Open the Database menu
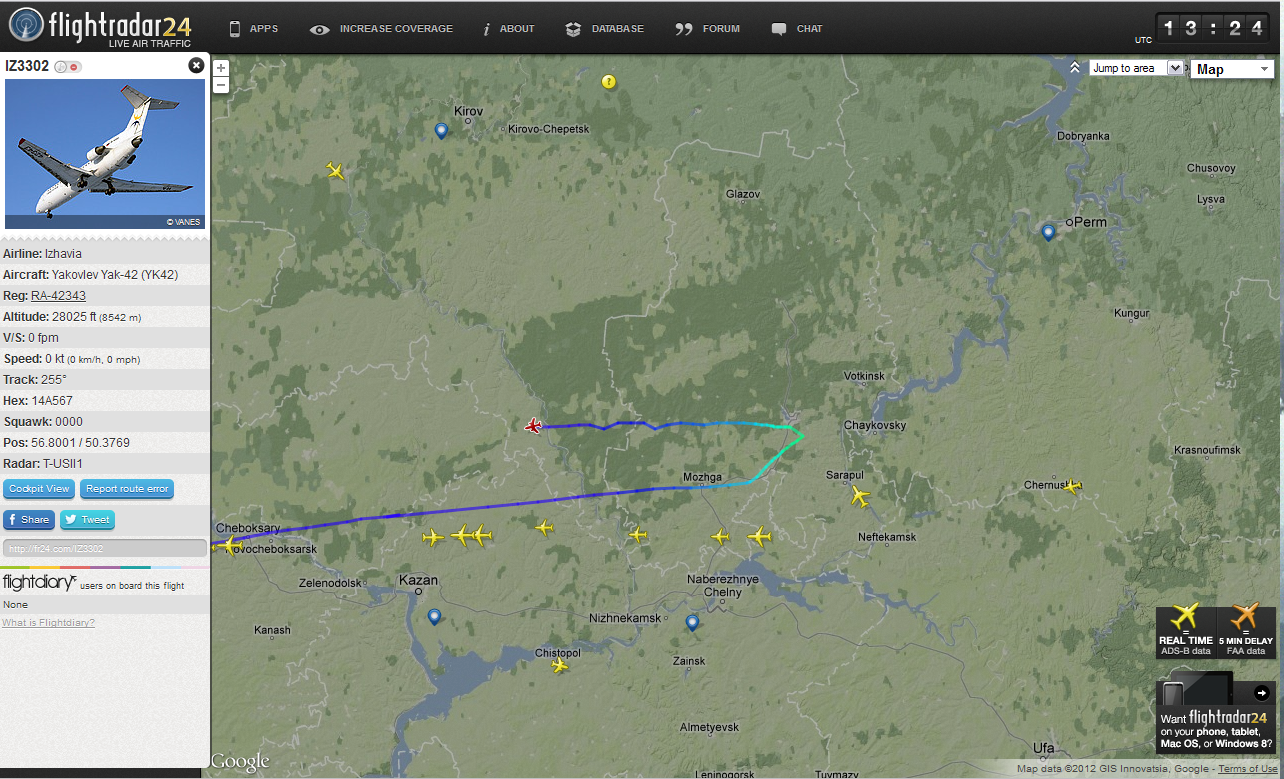This screenshot has height=779, width=1284. [x=605, y=29]
